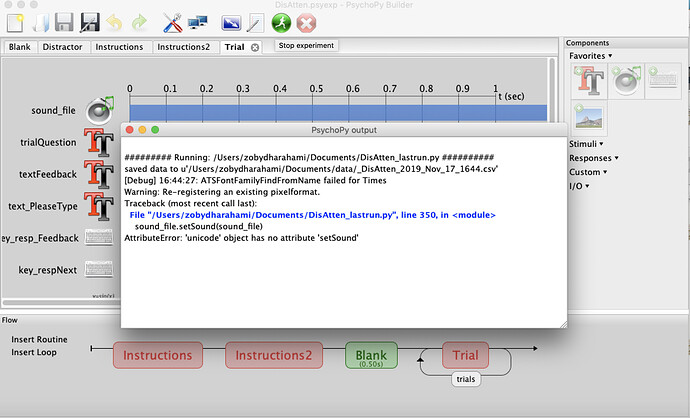Switch to the Instructions routine tab
690x418 pixels.
click(119, 47)
